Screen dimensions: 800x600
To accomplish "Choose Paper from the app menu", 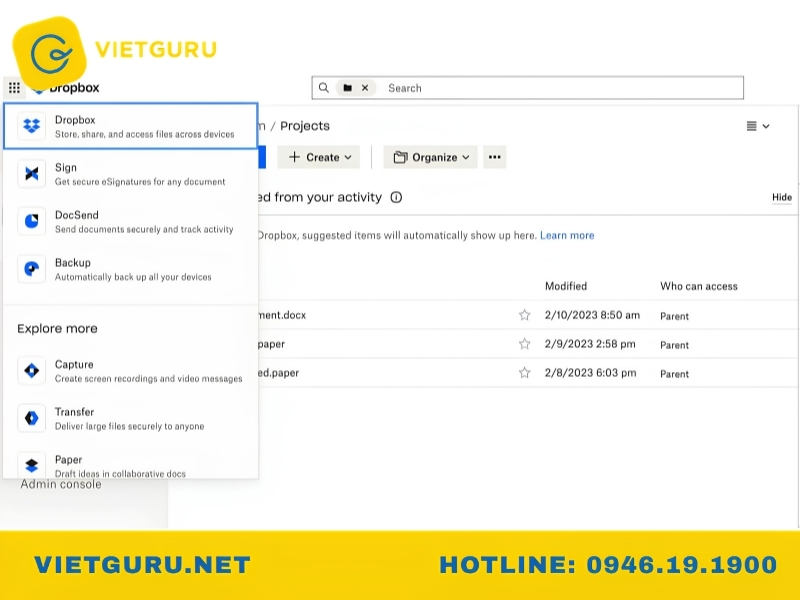I will click(x=130, y=465).
